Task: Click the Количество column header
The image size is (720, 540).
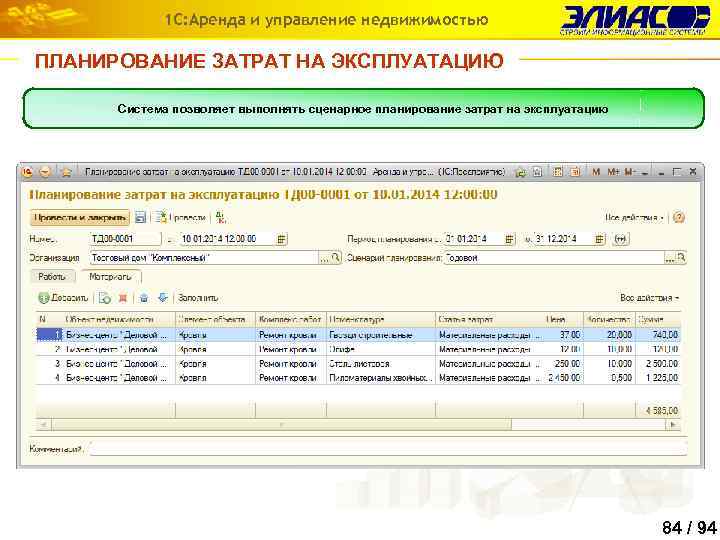Action: click(x=609, y=320)
